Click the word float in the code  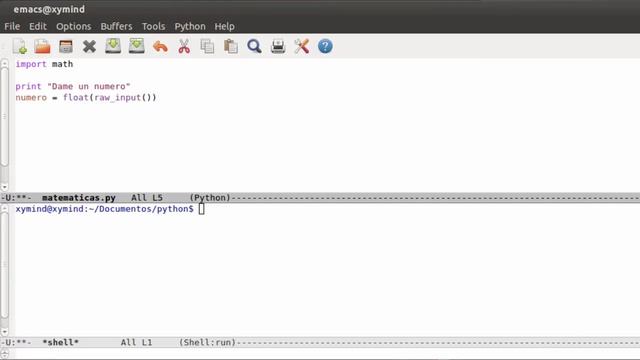click(x=76, y=98)
